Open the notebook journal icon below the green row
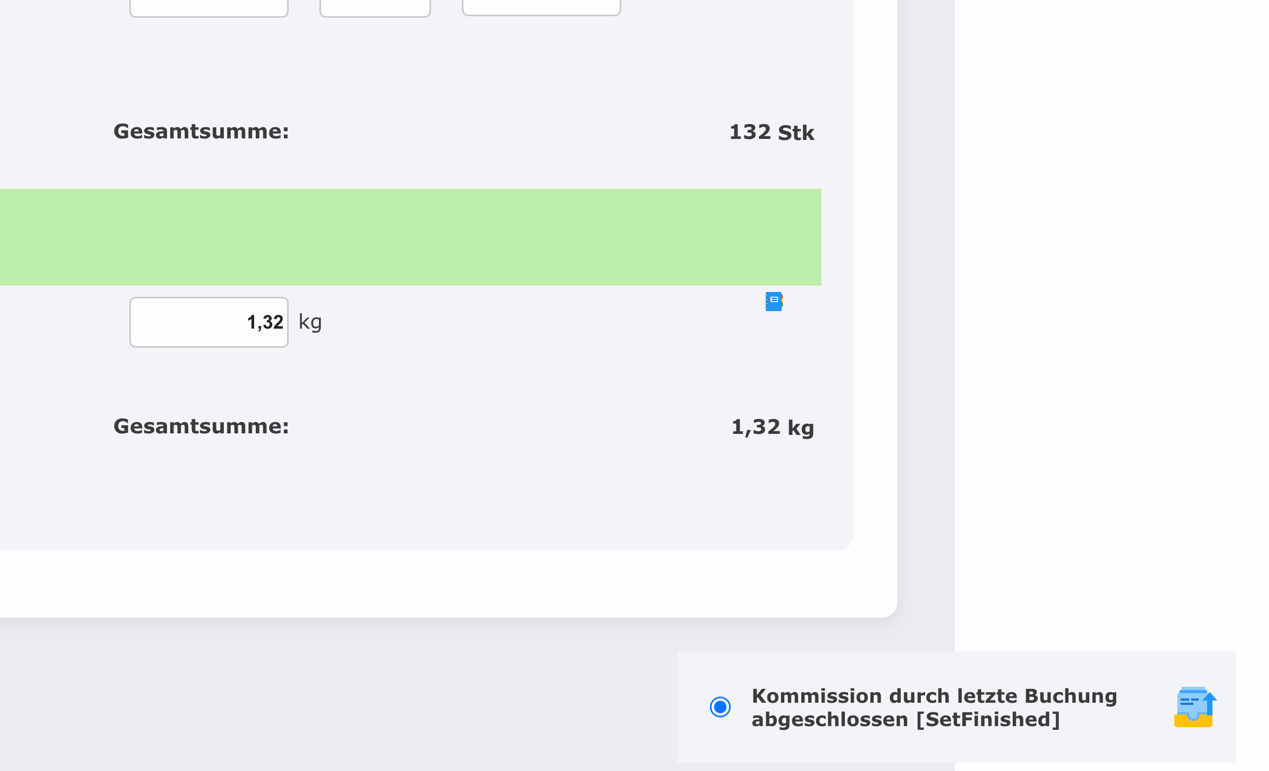Viewport: 1269px width, 771px height. 772,300
